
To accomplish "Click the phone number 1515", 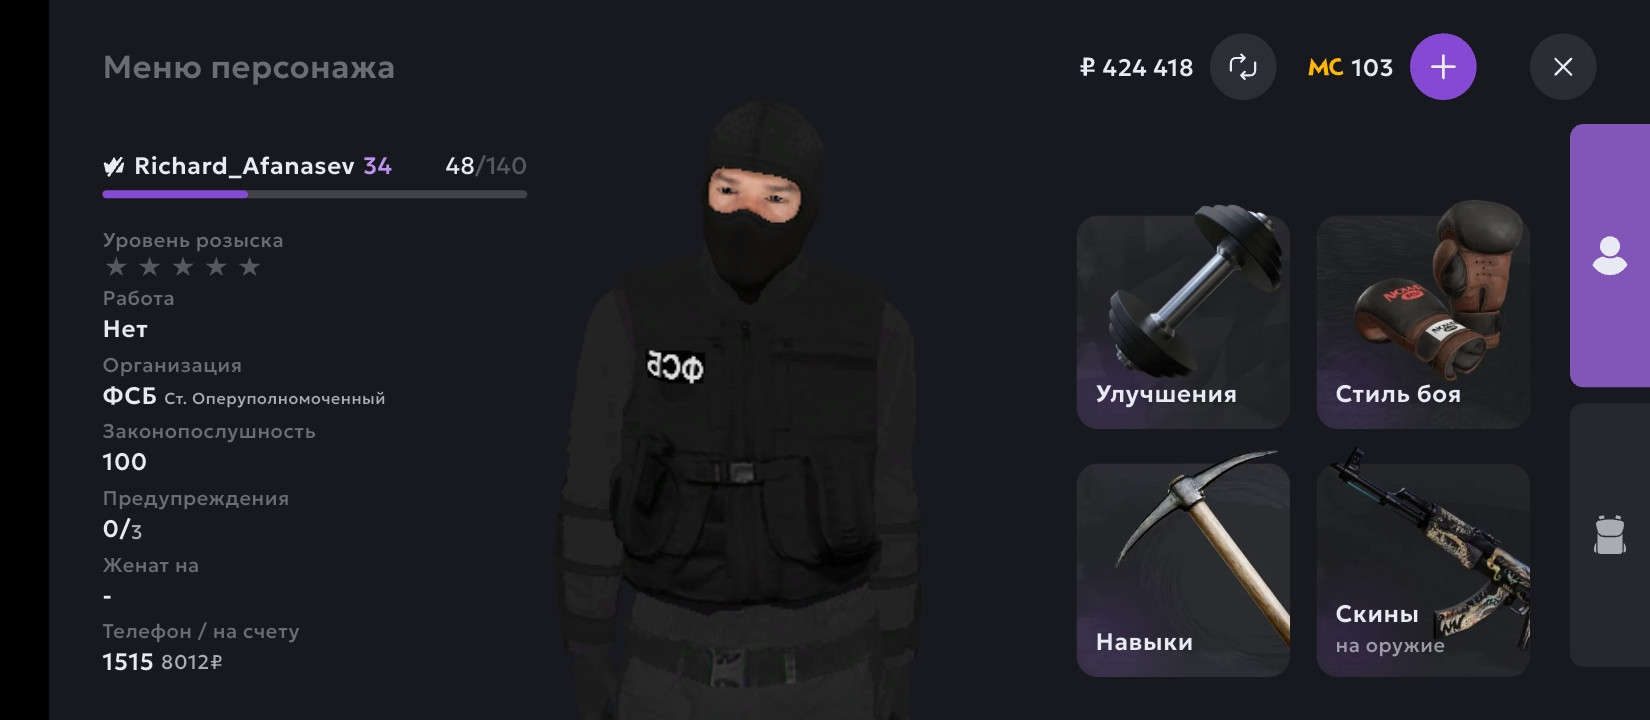I will [128, 662].
